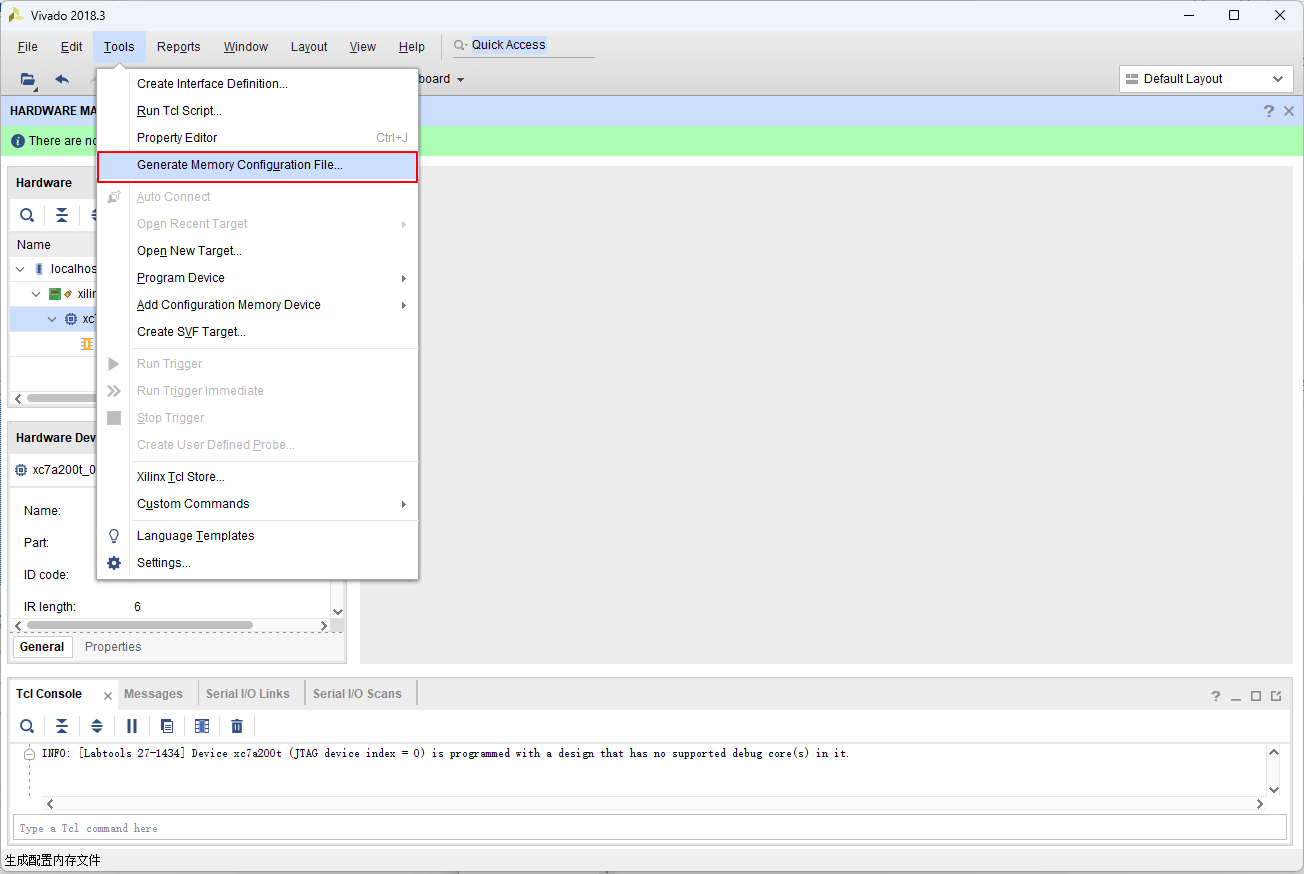Open the Layout menu
Screen dimensions: 1304x874
coord(309,47)
